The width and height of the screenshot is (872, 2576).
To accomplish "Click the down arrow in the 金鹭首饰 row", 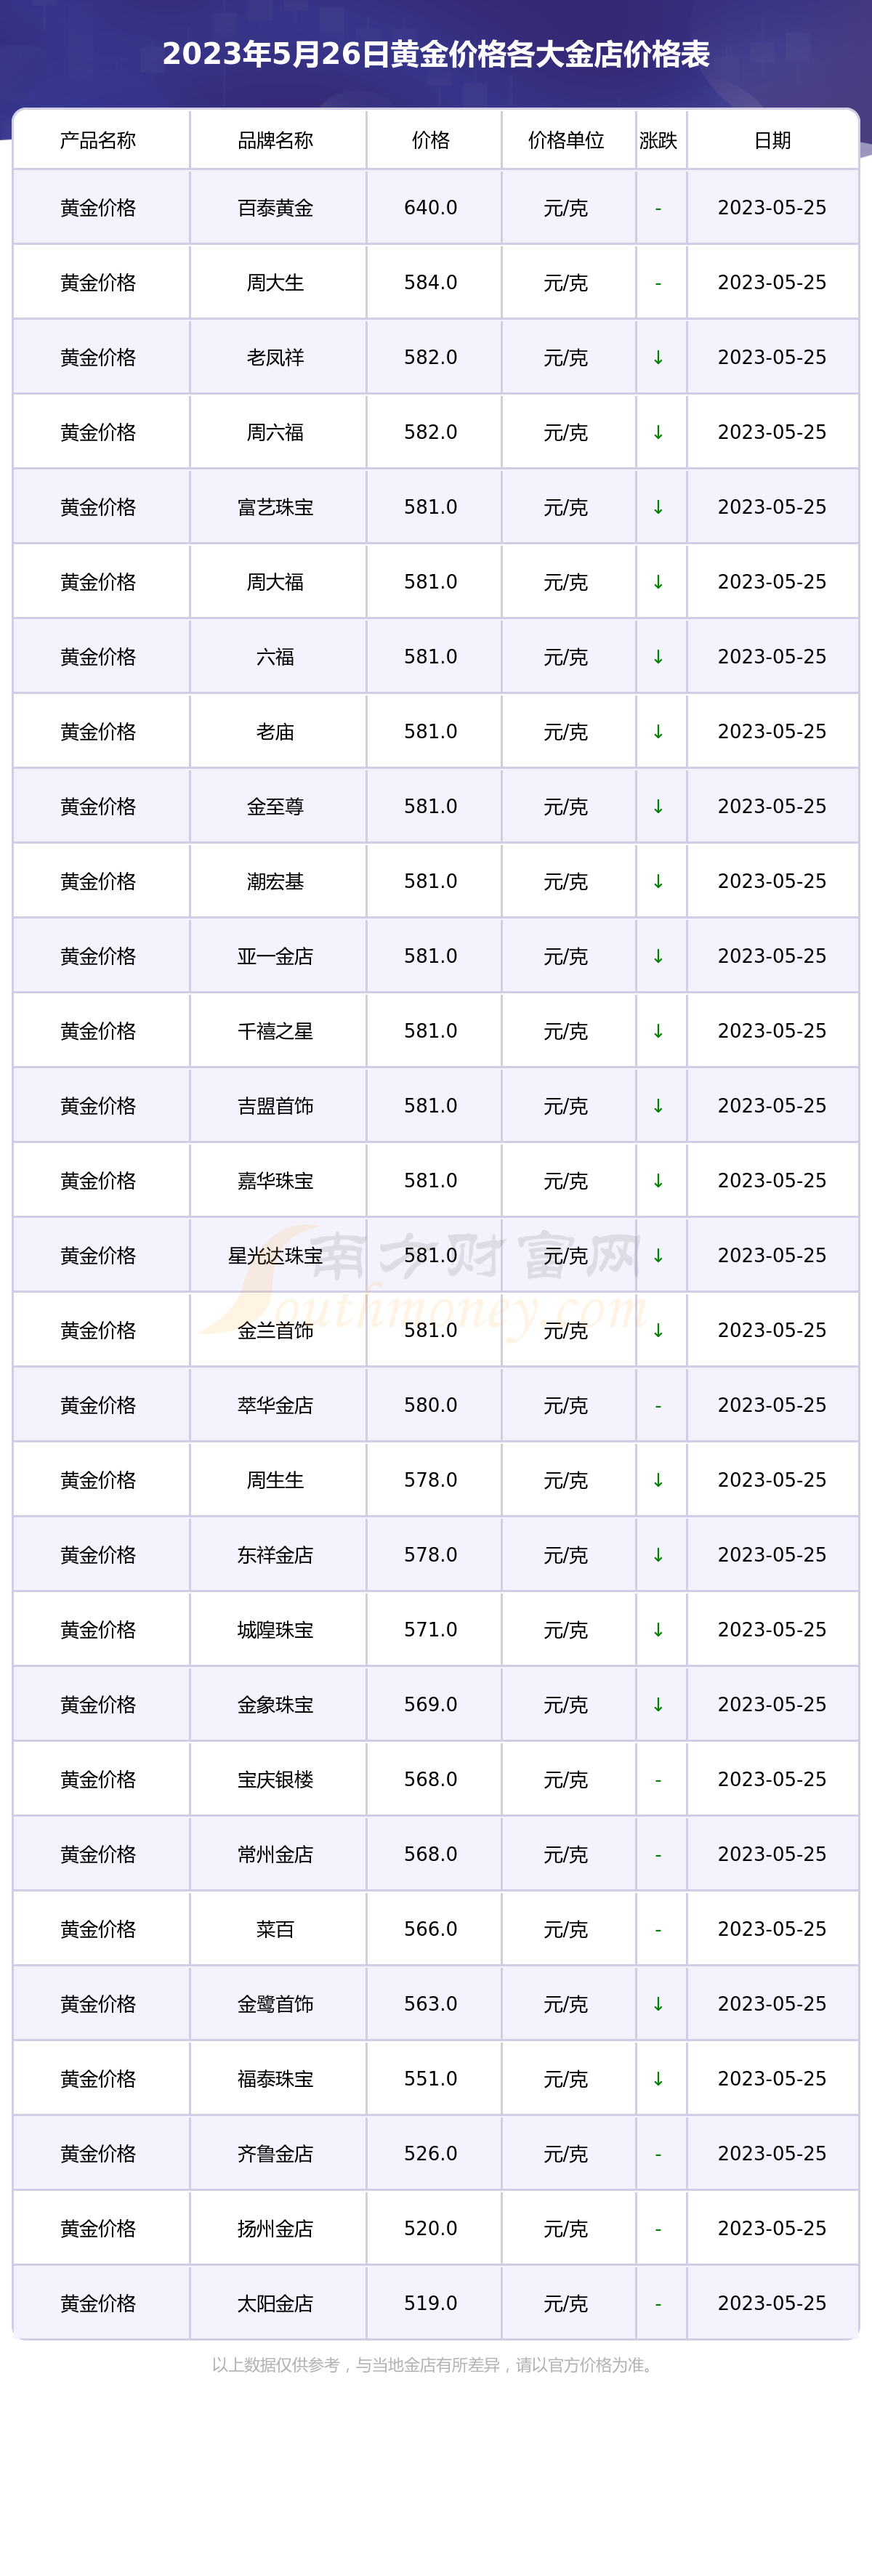I will (x=658, y=2004).
